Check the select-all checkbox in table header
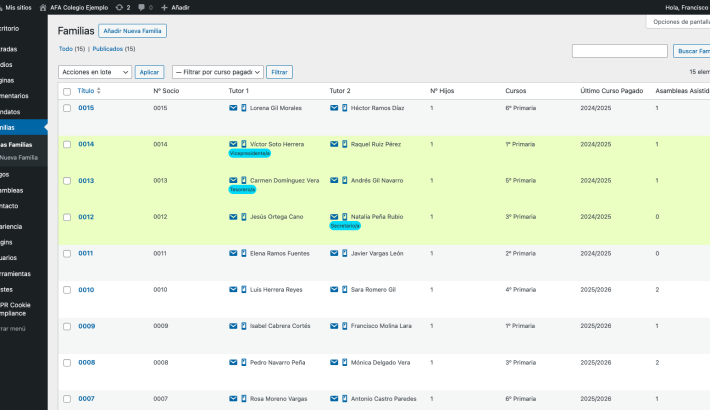 (x=67, y=91)
